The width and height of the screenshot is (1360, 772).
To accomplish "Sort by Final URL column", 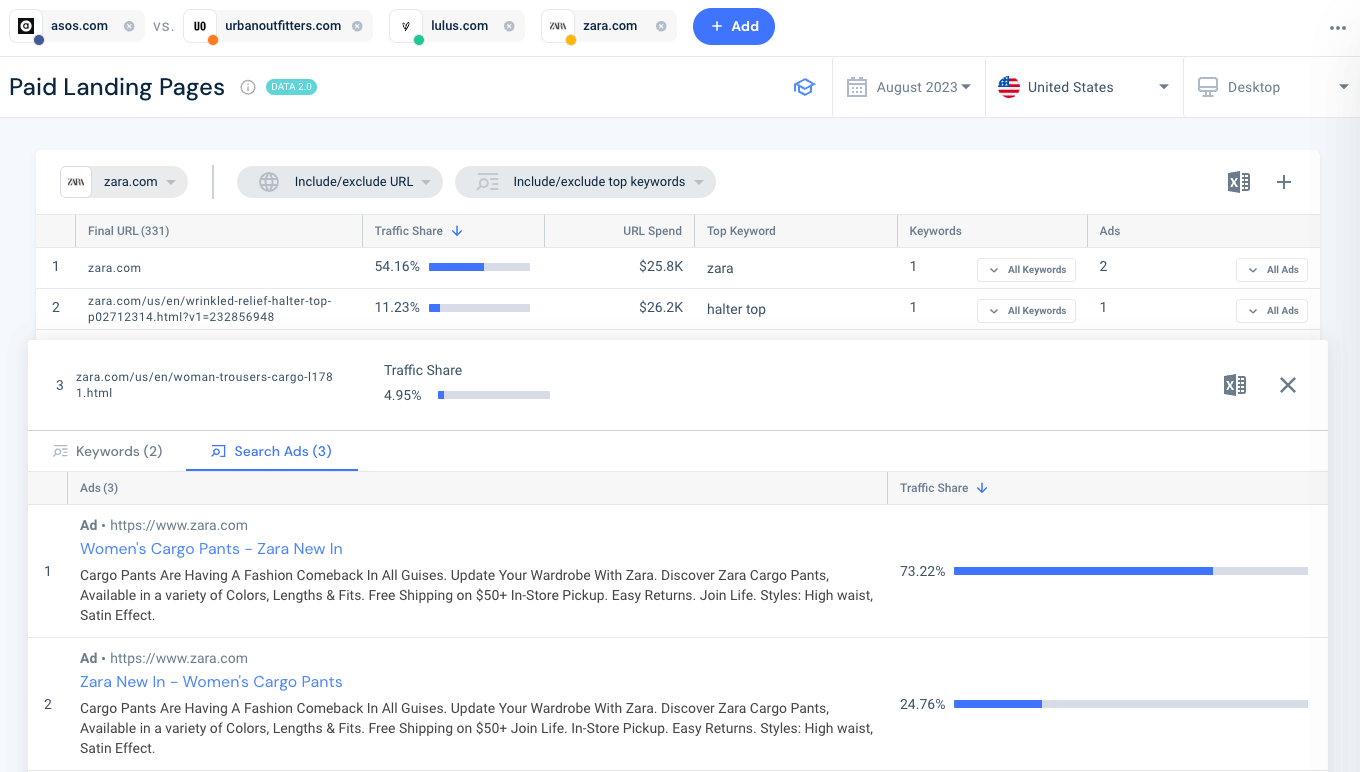I will 128,231.
